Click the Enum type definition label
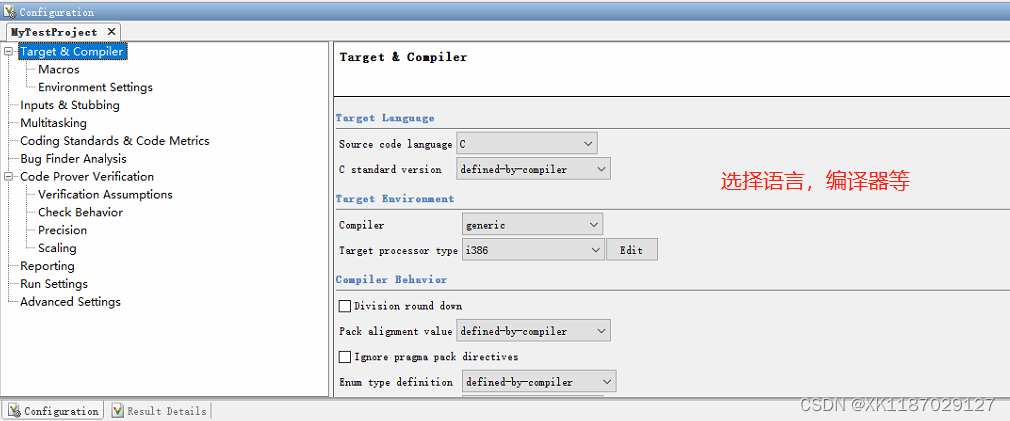The image size is (1010, 421). point(395,382)
